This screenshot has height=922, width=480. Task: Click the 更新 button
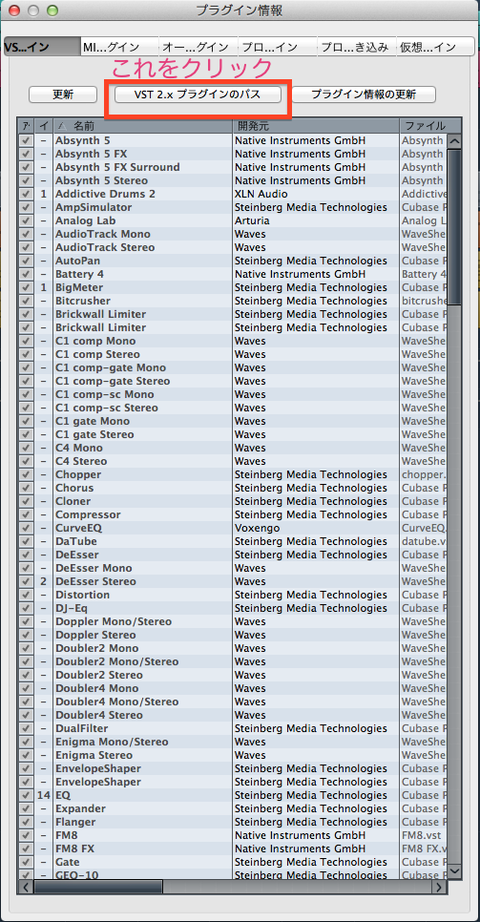(x=63, y=94)
